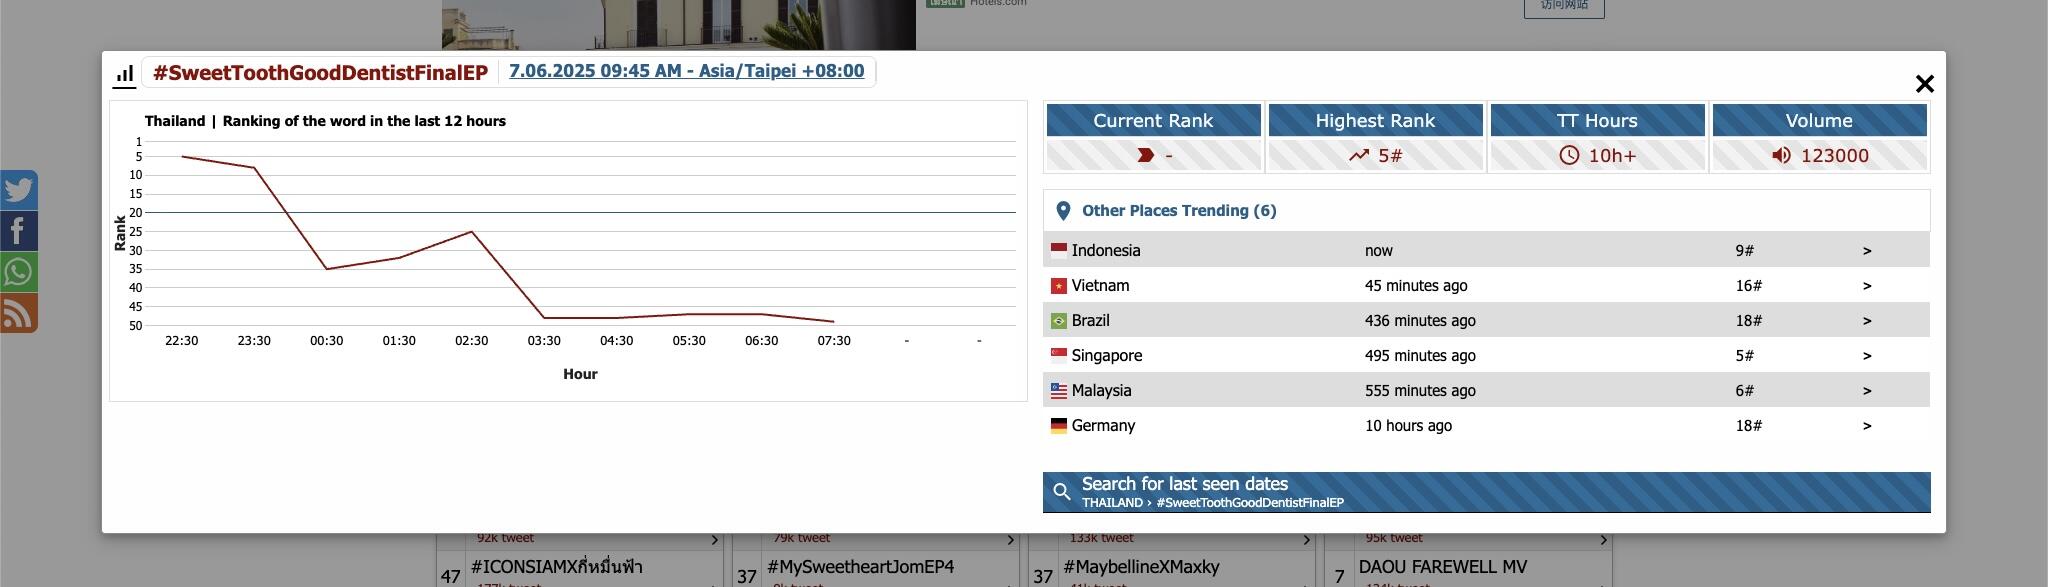Viewport: 2048px width, 587px height.
Task: Click the search magnifier icon
Action: point(1062,492)
